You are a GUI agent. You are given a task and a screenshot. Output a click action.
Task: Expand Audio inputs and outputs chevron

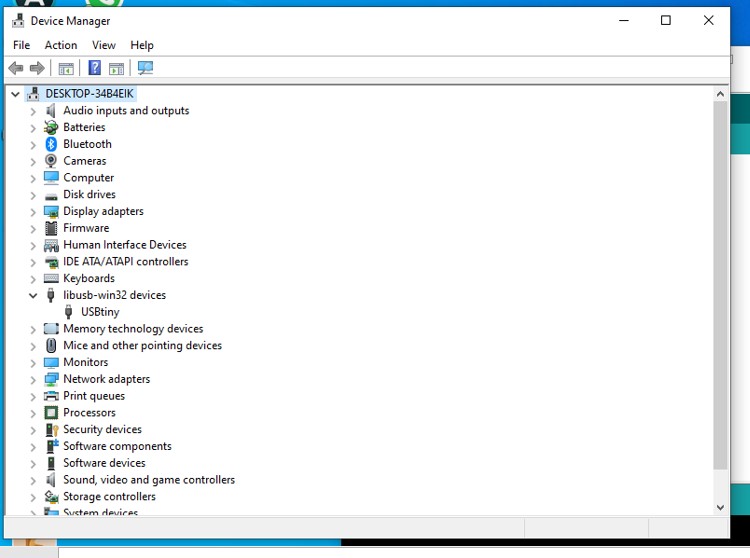(33, 111)
